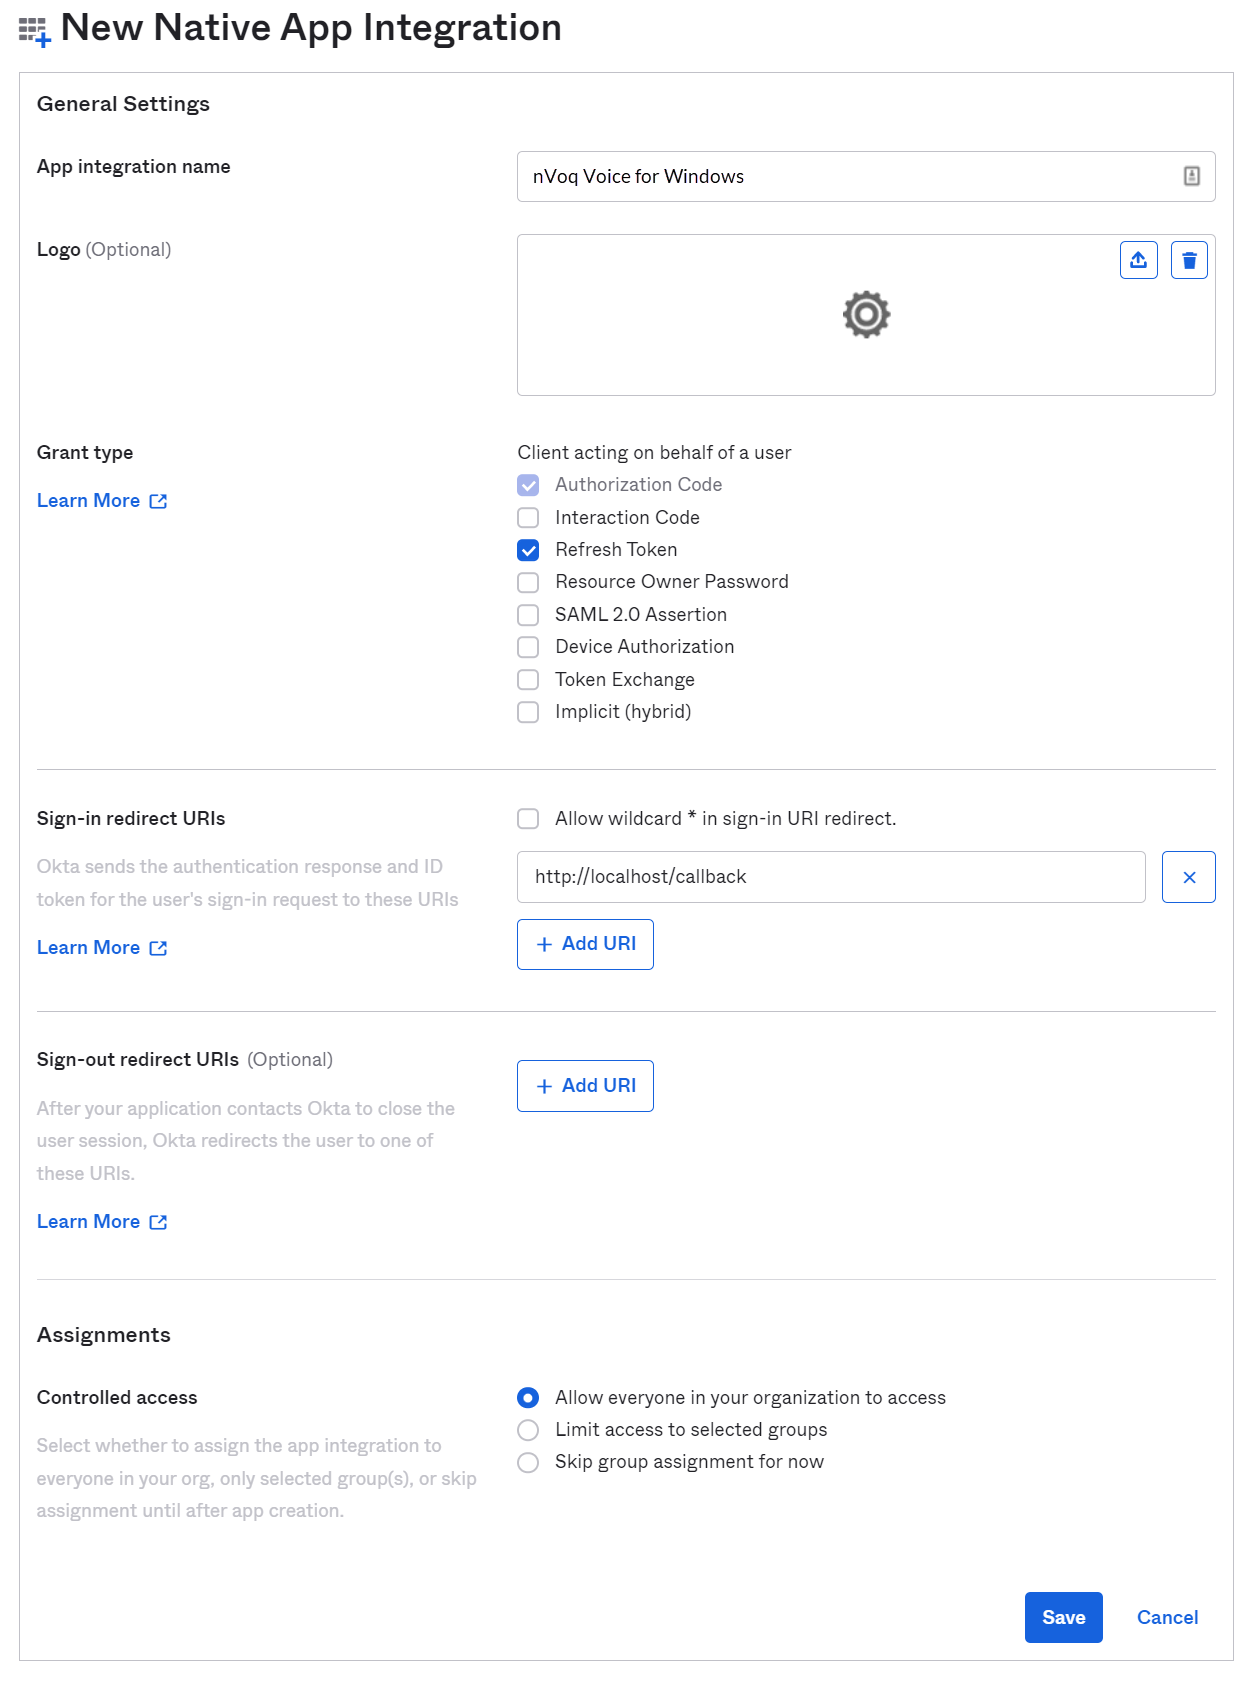
Task: Remove the localhost callback URI
Action: tap(1189, 877)
